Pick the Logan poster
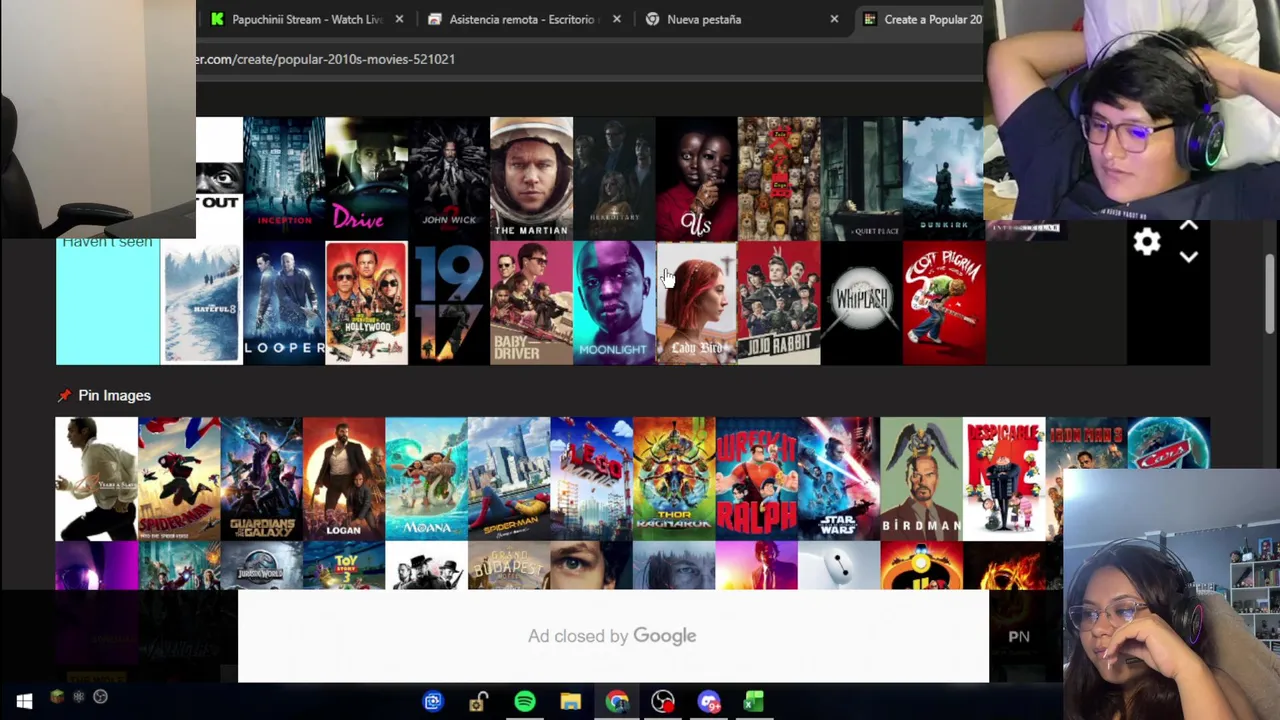 tap(344, 479)
